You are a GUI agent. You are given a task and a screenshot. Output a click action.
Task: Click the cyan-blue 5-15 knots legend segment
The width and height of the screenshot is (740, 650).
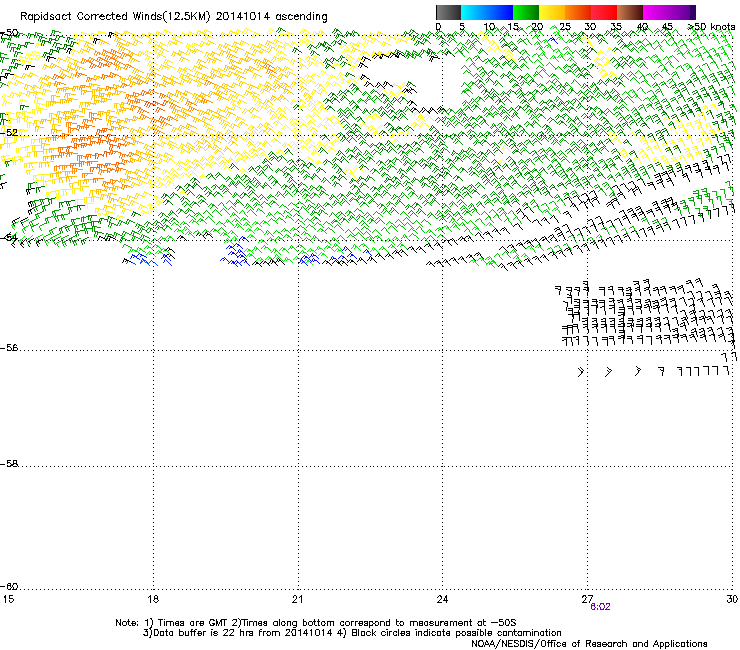(487, 12)
